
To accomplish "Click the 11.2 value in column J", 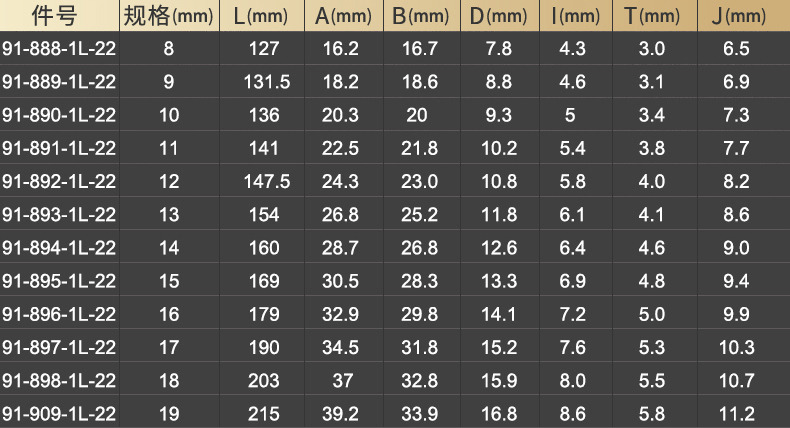I will (736, 413).
